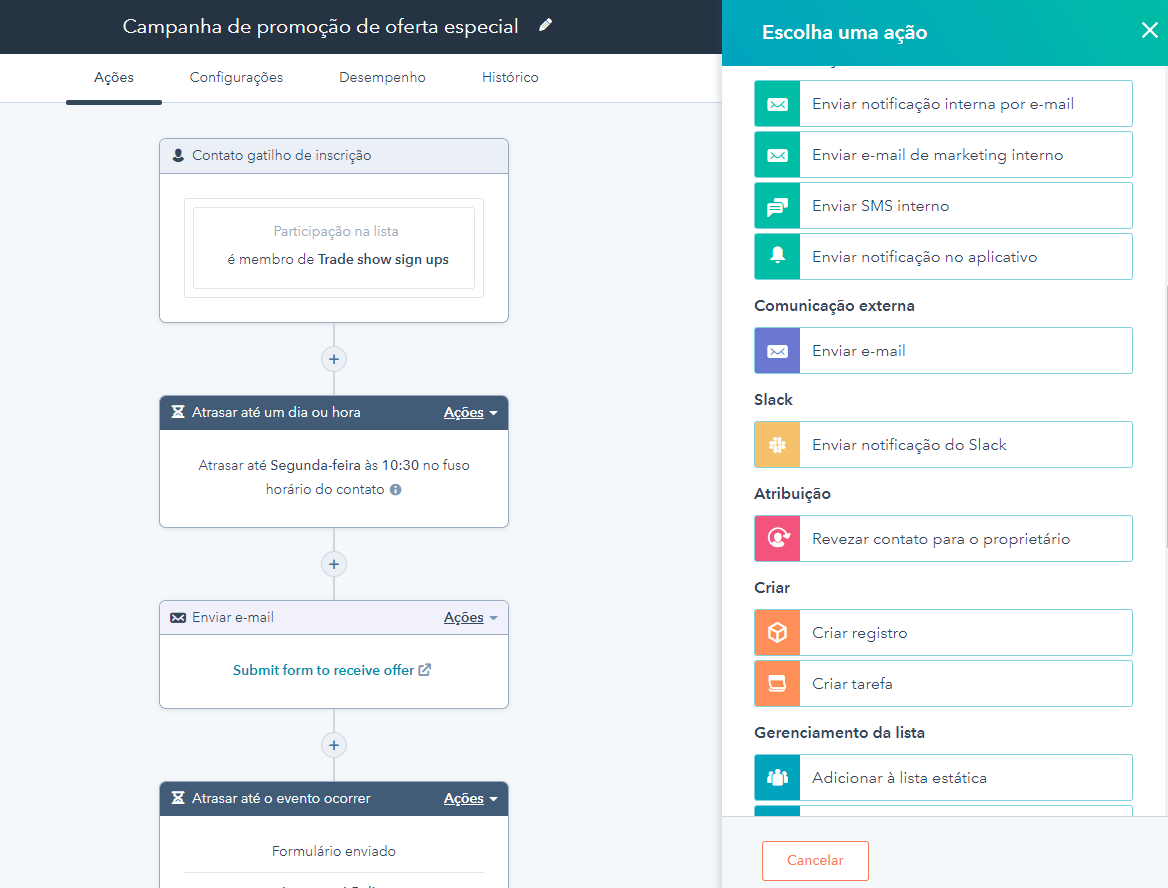Click the Criar tarefa icon
Screen dimensions: 1168x888
(777, 684)
